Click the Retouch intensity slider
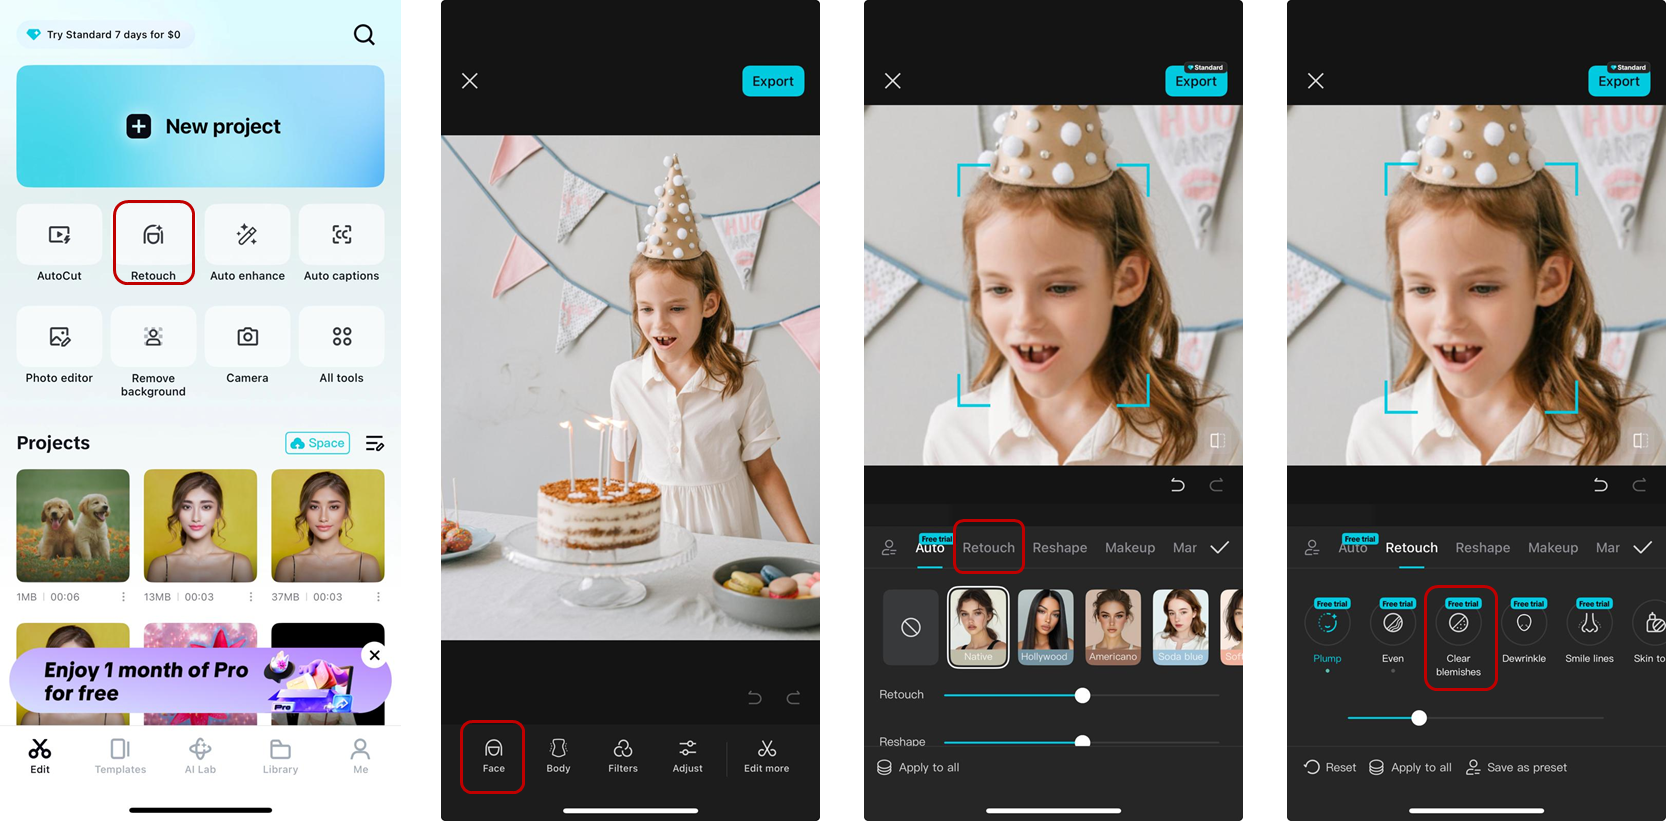Screen dimensions: 1666x821 [x=1081, y=695]
